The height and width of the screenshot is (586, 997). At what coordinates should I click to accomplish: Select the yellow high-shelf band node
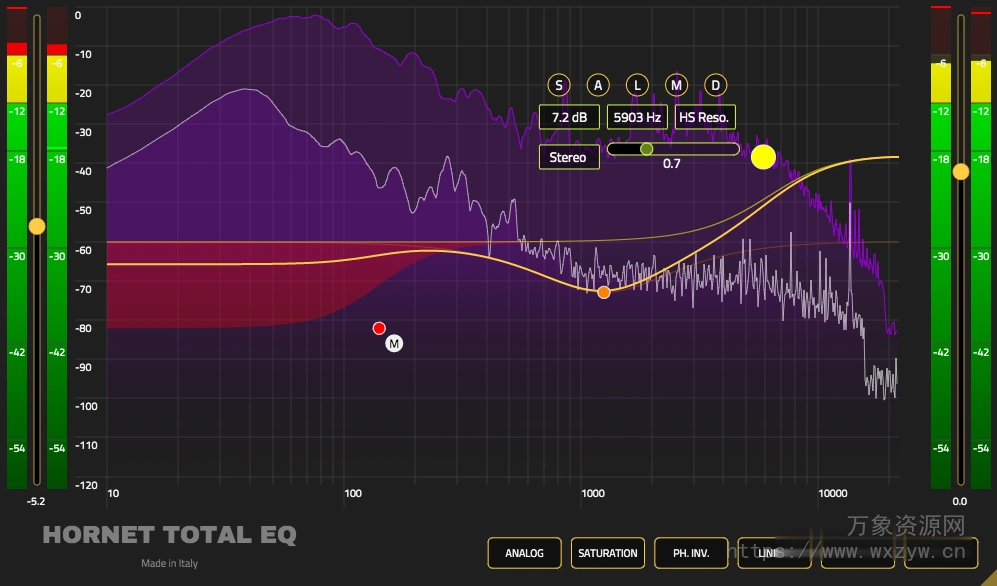[x=763, y=157]
